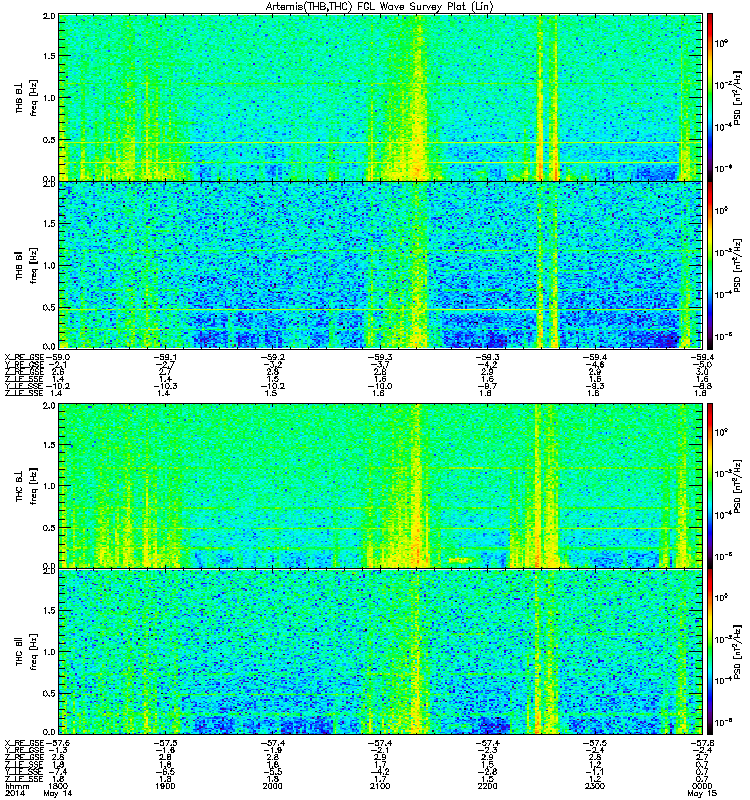Click the THC B∥ spectrogram panel
The width and height of the screenshot is (750, 800).
tap(380, 651)
